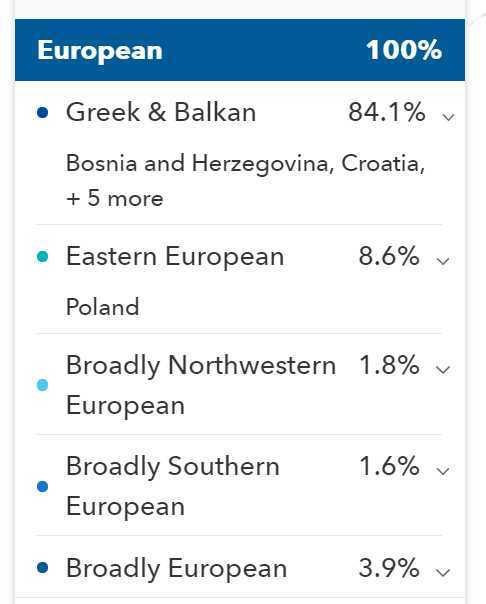Click the light blue Northwestern European dot
The image size is (486, 604).
point(42,385)
